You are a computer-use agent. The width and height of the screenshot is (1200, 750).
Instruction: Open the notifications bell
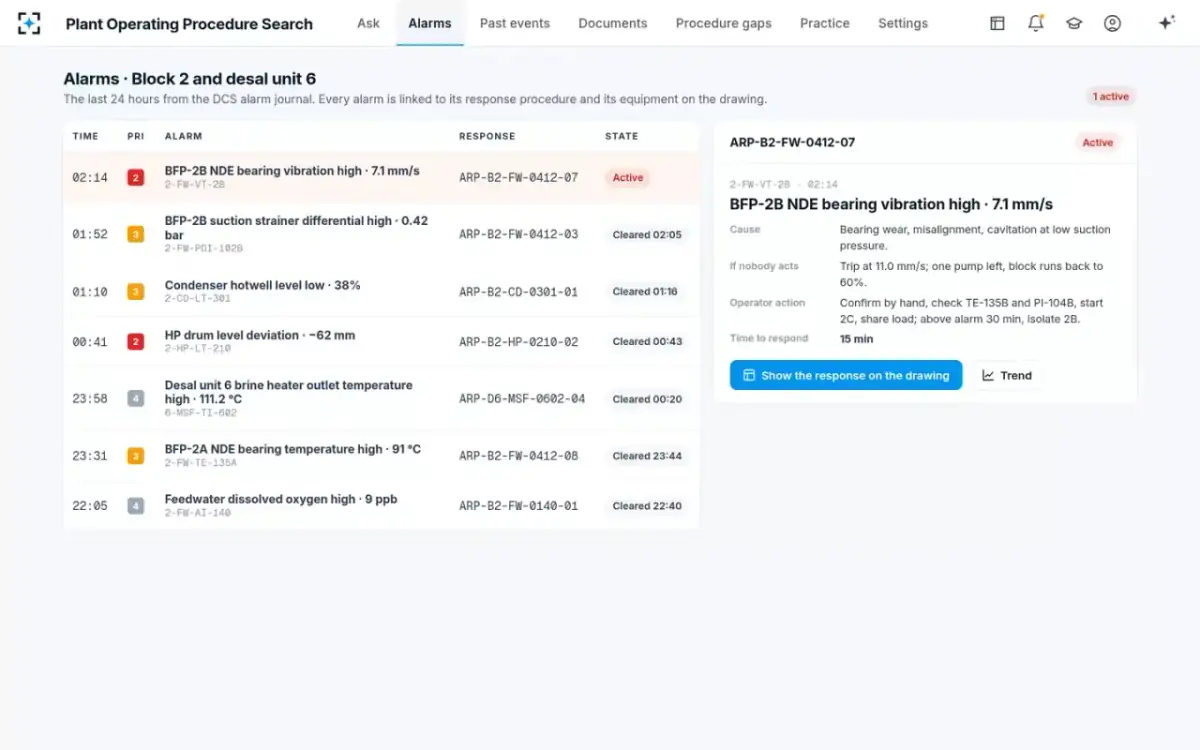click(x=1036, y=23)
